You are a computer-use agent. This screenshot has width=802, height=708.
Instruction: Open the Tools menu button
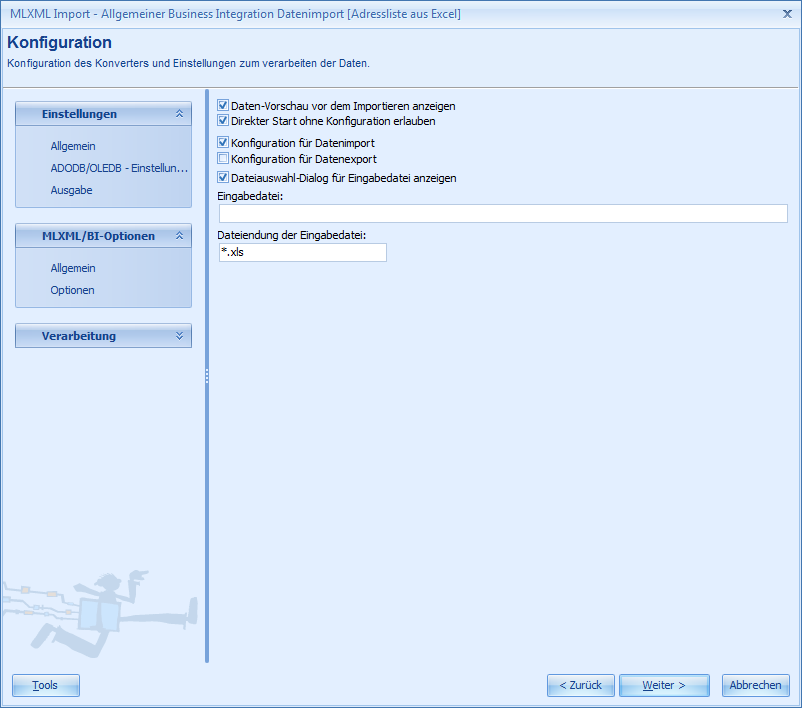click(45, 685)
